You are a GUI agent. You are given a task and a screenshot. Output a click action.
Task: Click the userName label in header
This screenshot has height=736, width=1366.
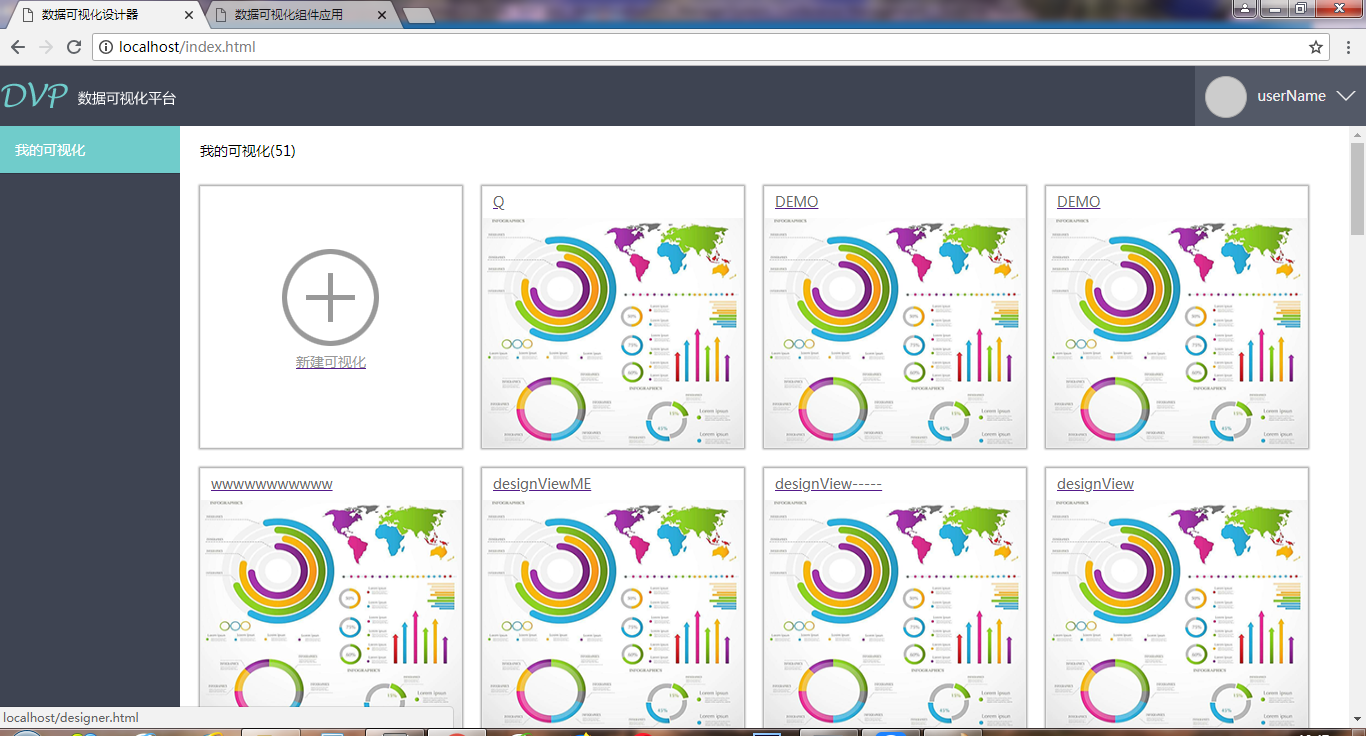[x=1291, y=96]
